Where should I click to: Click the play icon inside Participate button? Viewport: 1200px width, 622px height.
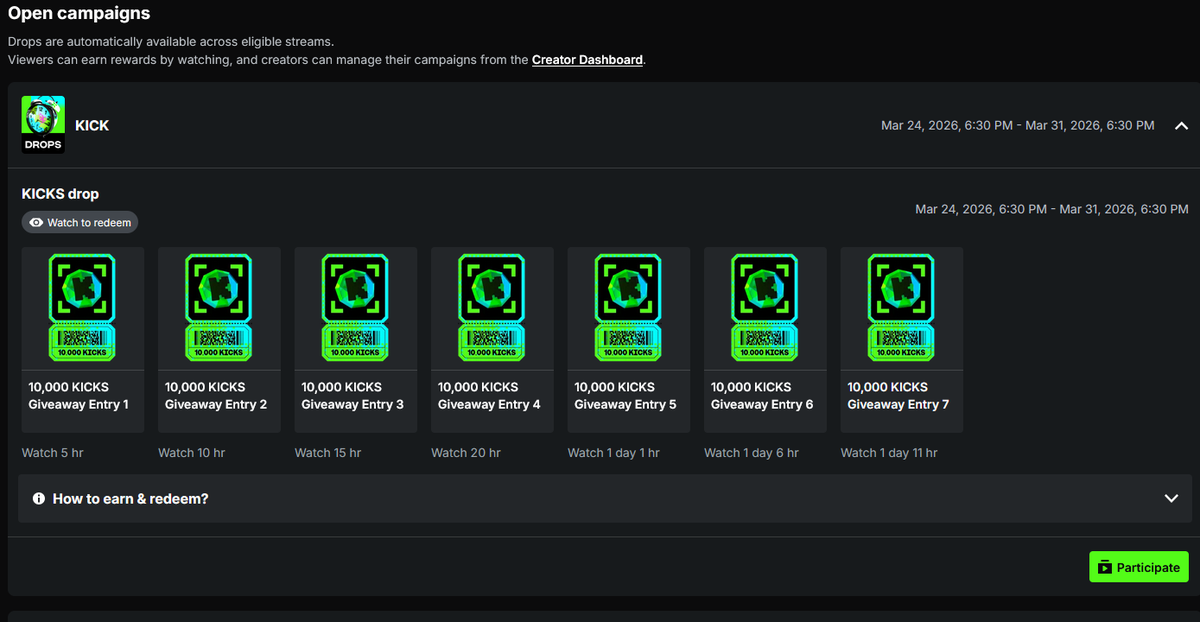1104,567
